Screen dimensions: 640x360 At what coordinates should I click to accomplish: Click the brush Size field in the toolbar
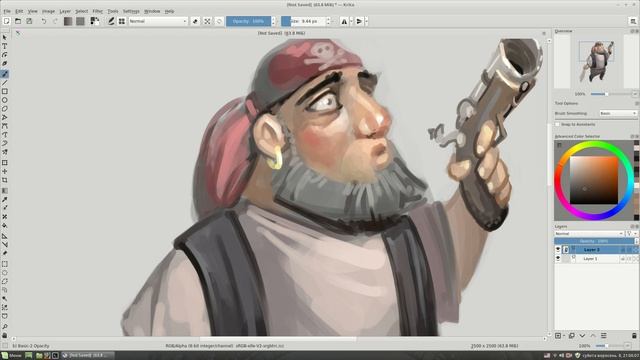[304, 21]
